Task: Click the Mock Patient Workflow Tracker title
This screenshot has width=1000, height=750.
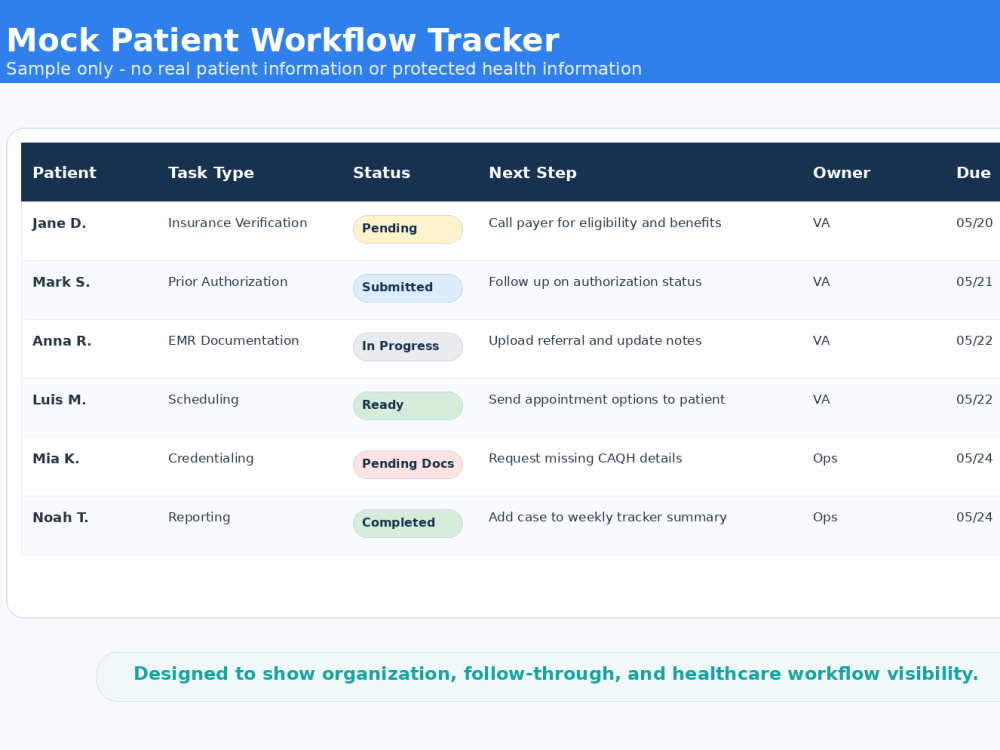Action: (x=283, y=40)
